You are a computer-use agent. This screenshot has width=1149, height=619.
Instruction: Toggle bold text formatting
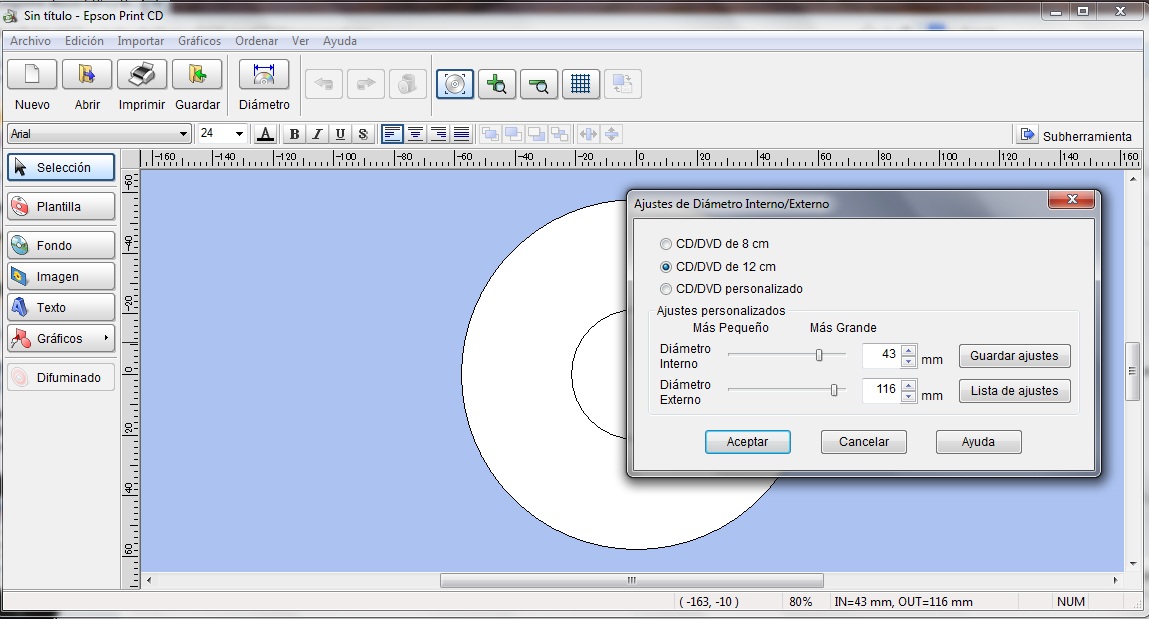294,133
